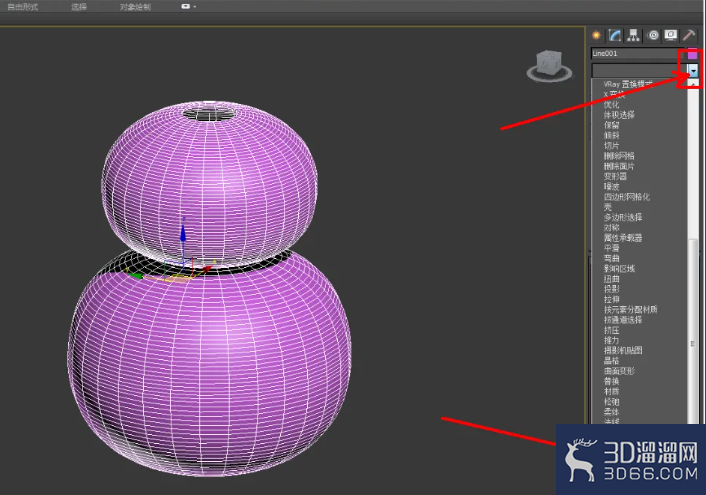Viewport: 706px width, 495px height.
Task: Choose 多边形选择 from the list
Action: (x=623, y=217)
